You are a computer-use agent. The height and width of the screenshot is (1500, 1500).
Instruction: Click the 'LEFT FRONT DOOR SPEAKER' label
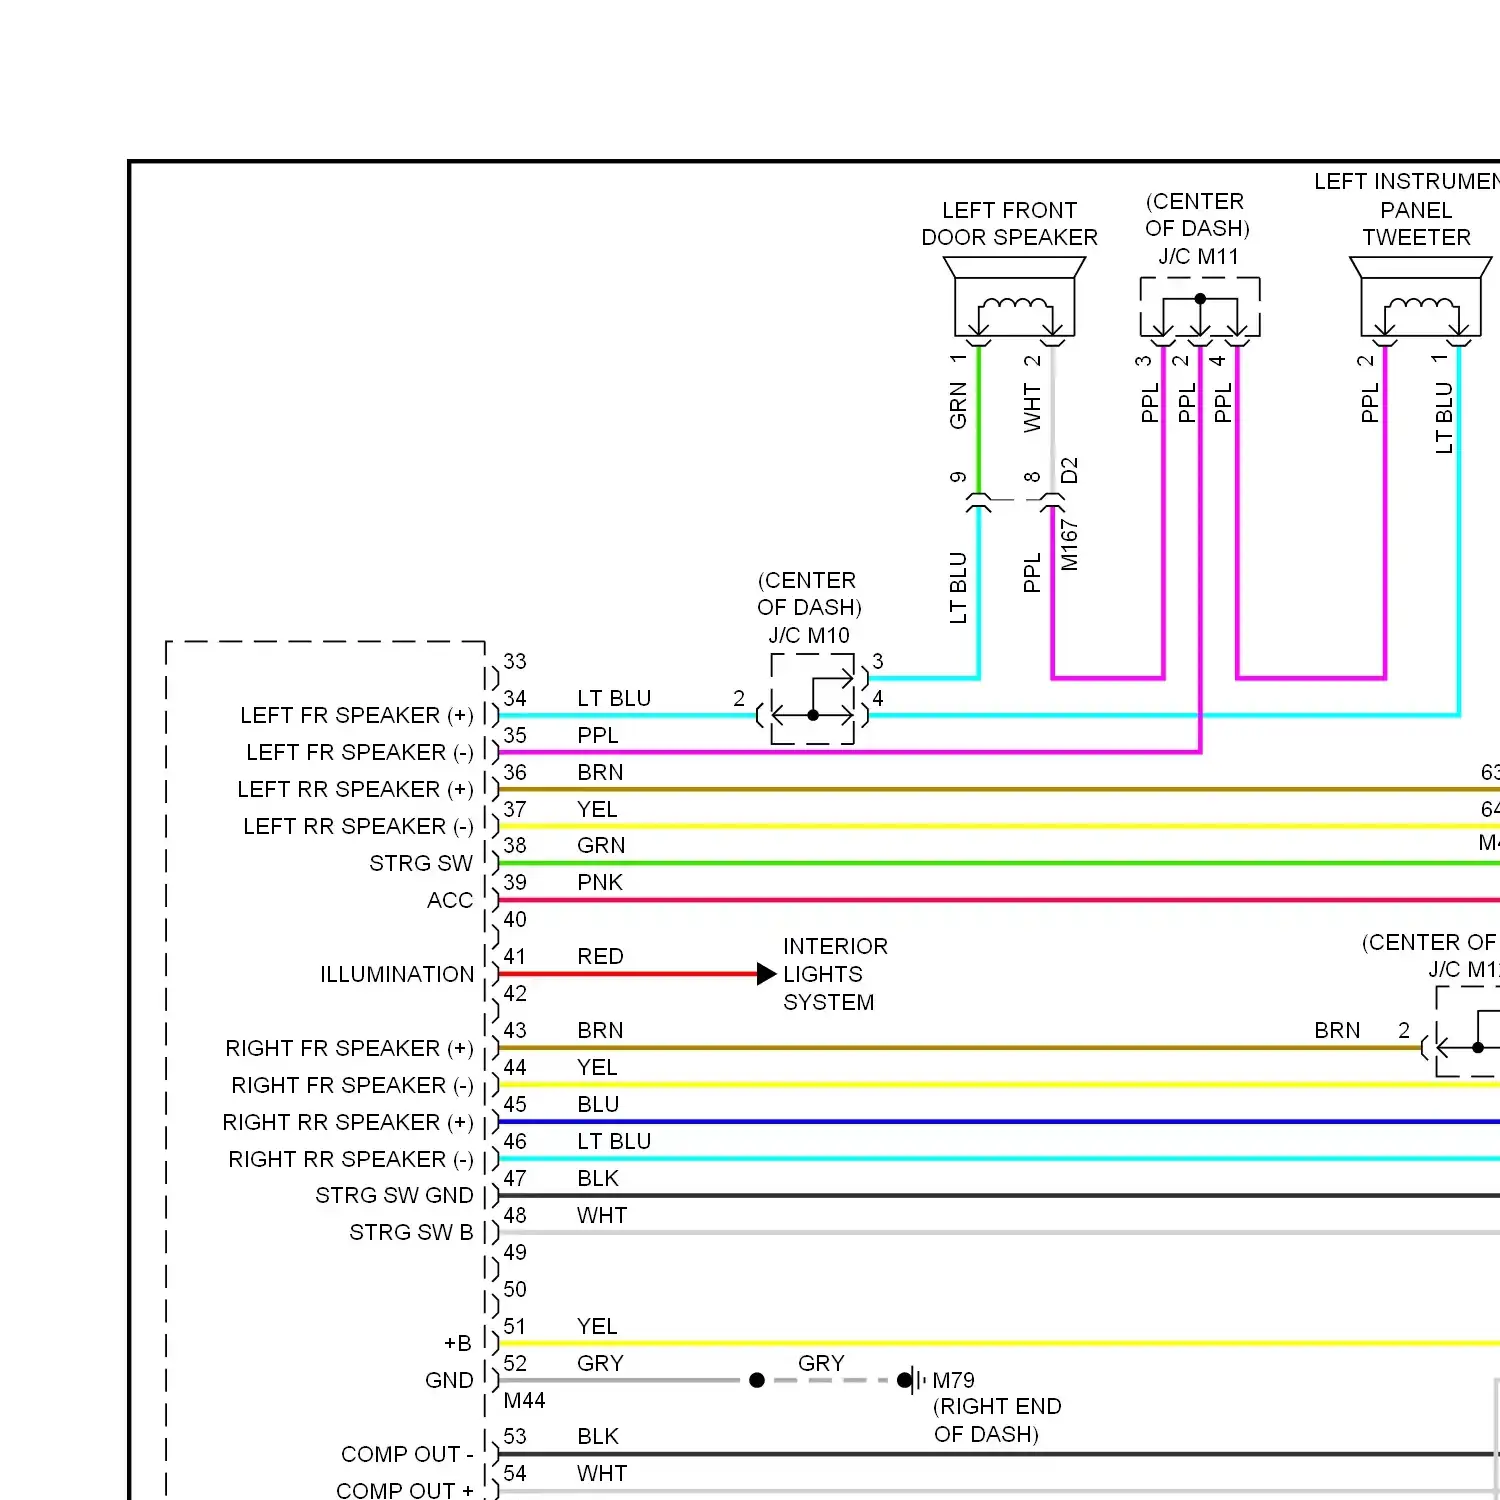coord(1009,223)
